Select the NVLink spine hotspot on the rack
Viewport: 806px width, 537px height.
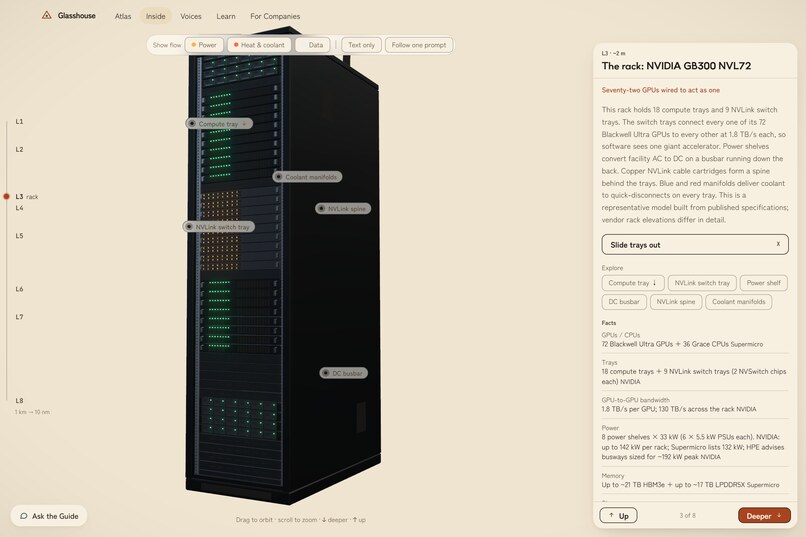pos(343,209)
